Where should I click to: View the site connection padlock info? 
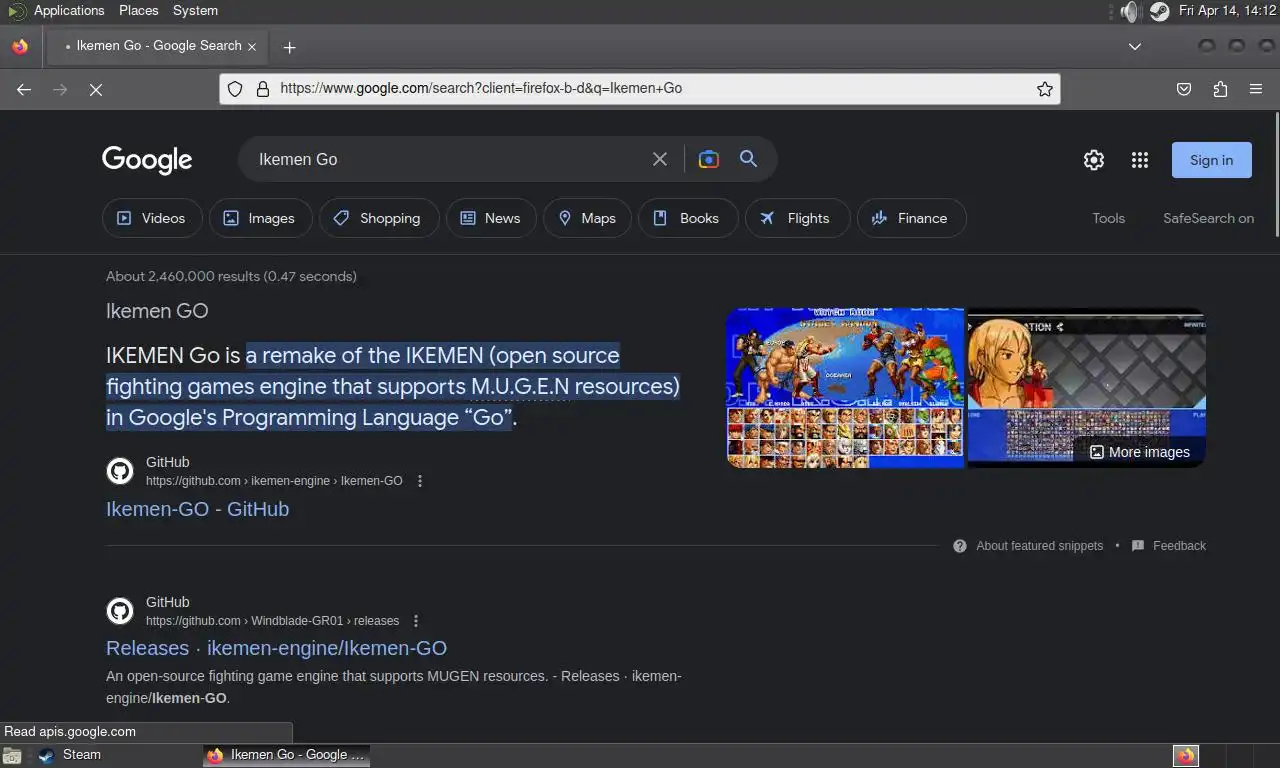pyautogui.click(x=262, y=89)
